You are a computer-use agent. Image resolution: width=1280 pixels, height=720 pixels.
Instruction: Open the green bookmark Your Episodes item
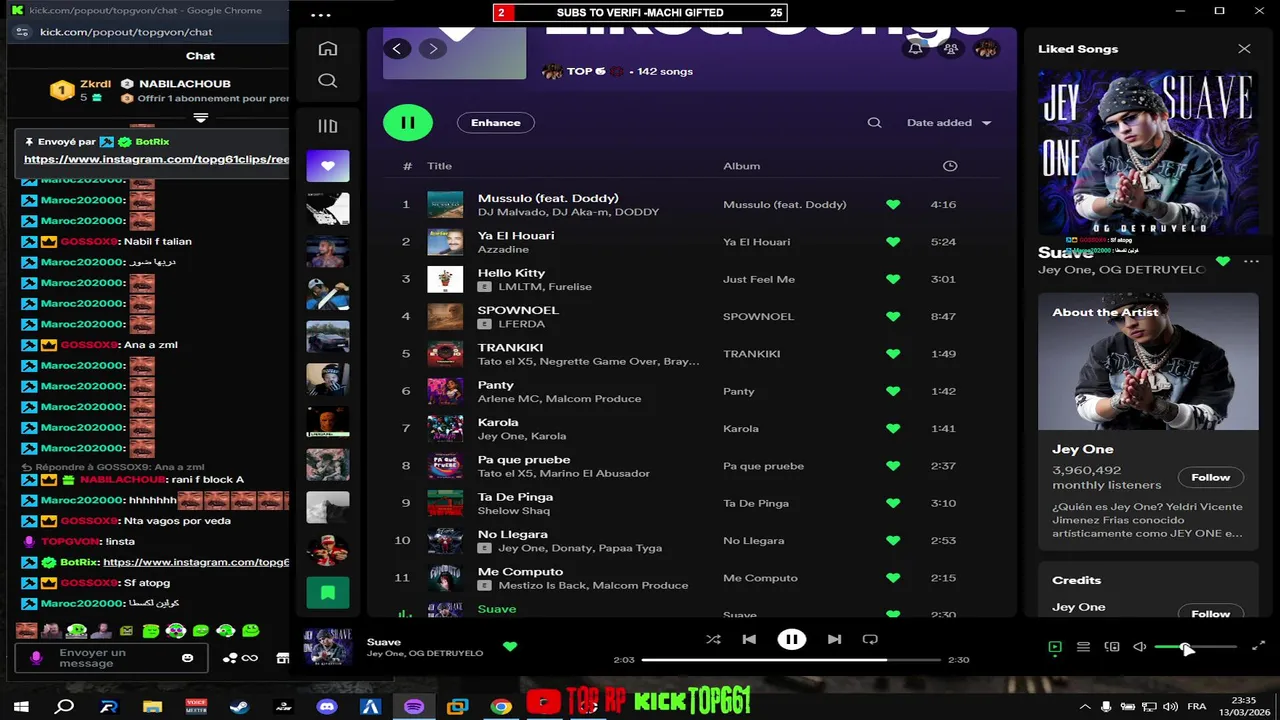[x=328, y=593]
